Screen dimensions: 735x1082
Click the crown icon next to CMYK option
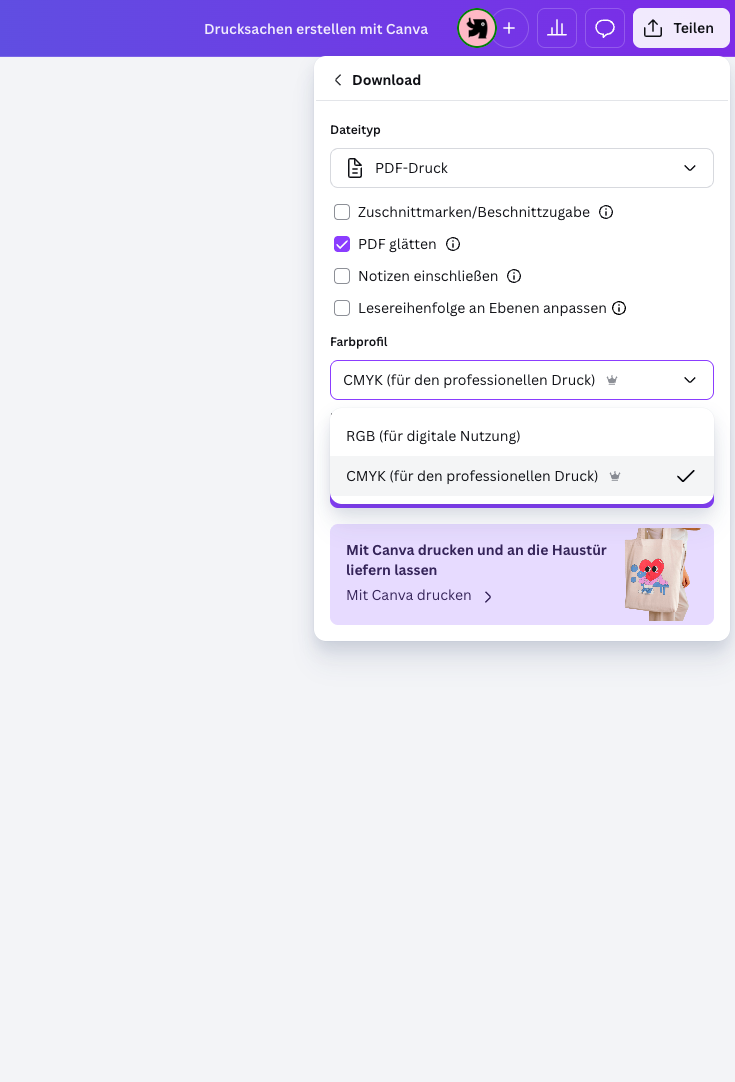(614, 476)
